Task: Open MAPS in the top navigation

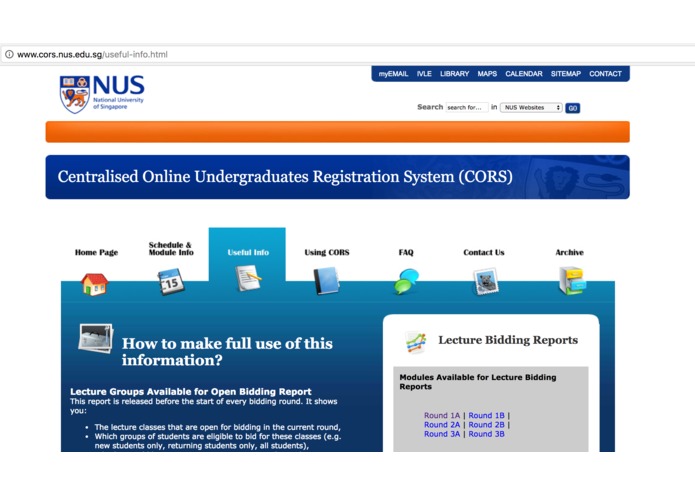Action: 487,74
